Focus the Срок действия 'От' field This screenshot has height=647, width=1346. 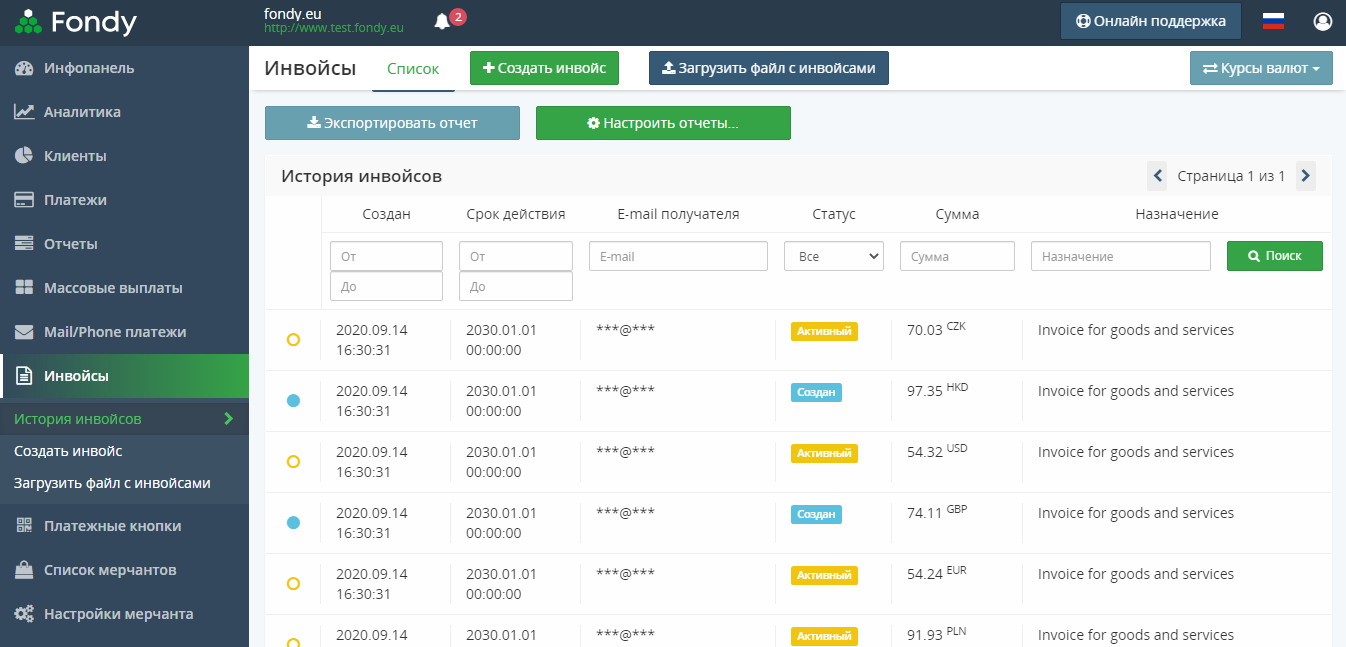(516, 256)
